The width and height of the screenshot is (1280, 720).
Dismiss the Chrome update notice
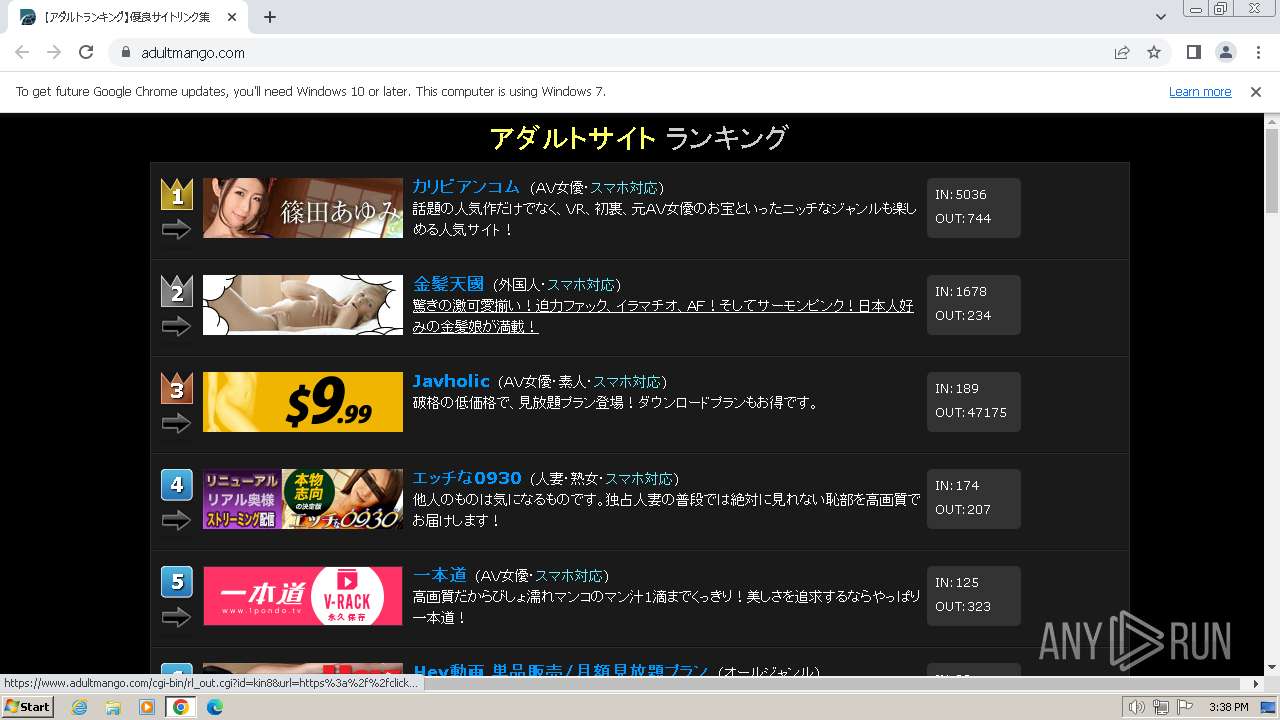(1256, 92)
